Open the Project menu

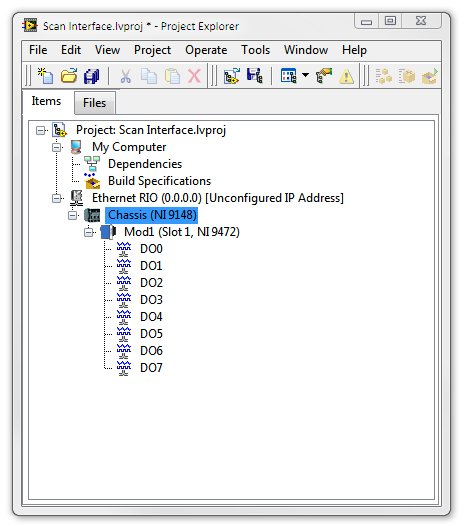click(x=152, y=50)
